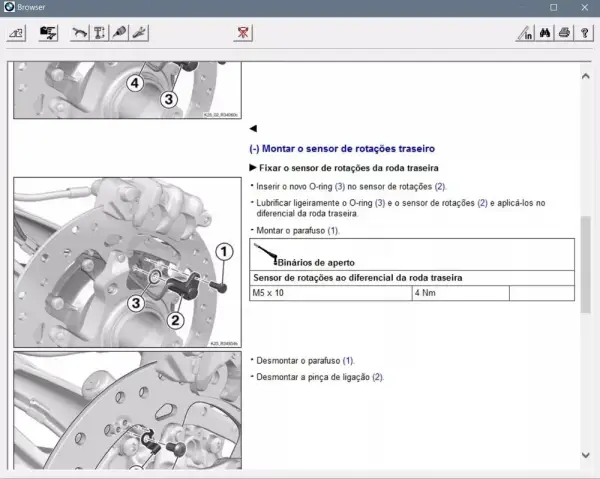600x479 pixels.
Task: Click the first toolbar icon on left
Action: [x=16, y=33]
